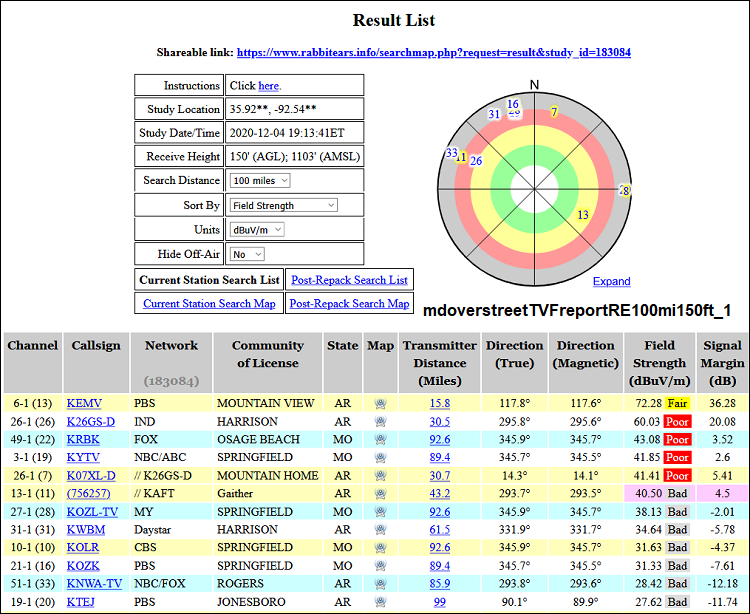Click the map icon in the KWBM row

click(379, 530)
